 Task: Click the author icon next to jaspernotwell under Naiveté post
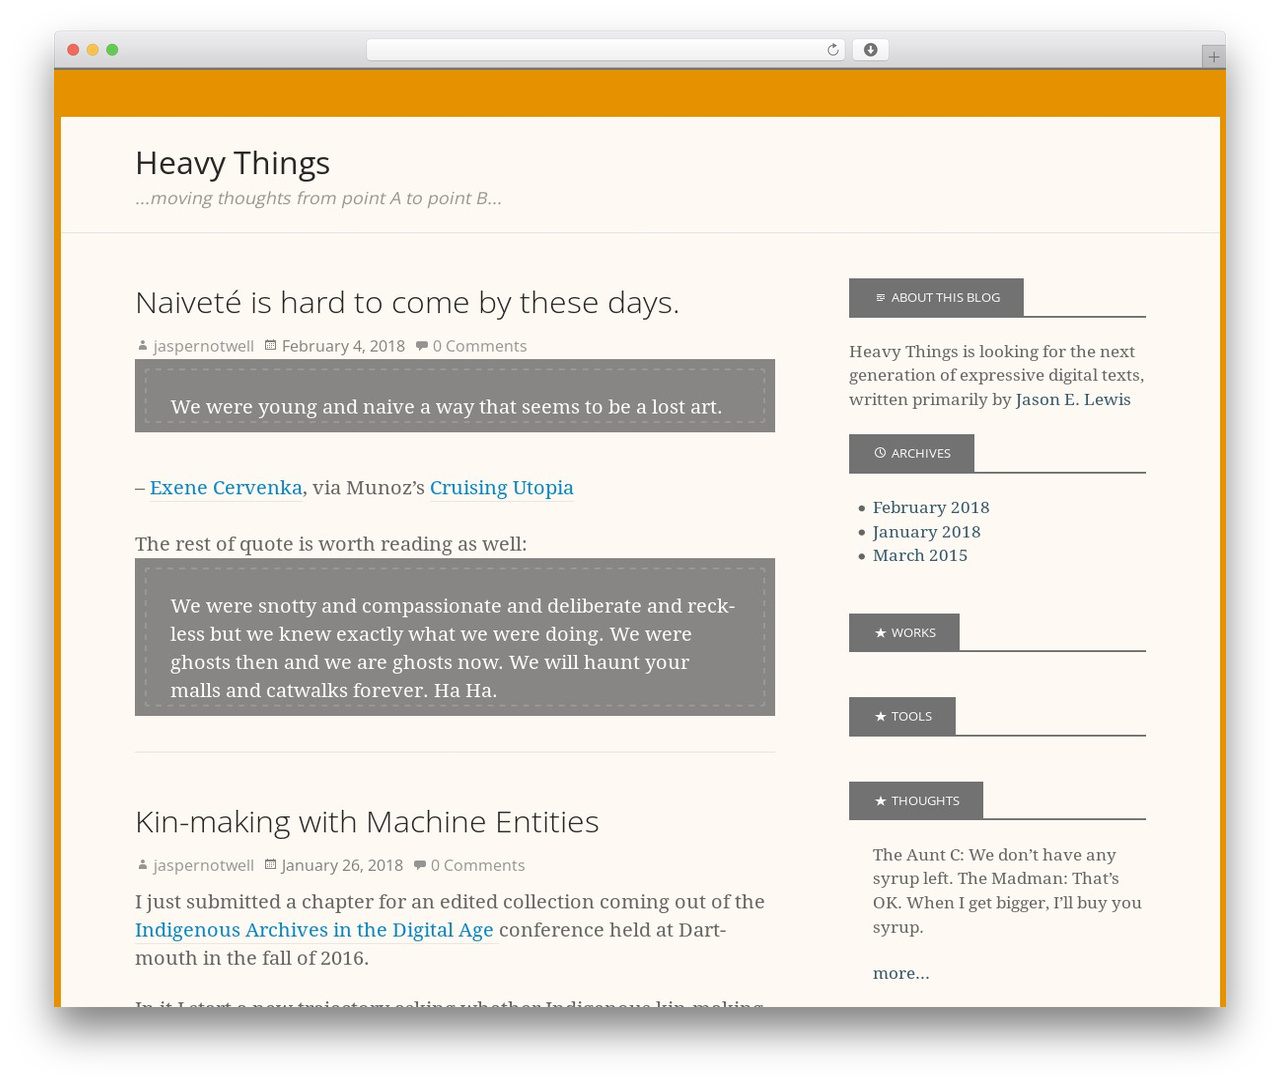coord(142,346)
